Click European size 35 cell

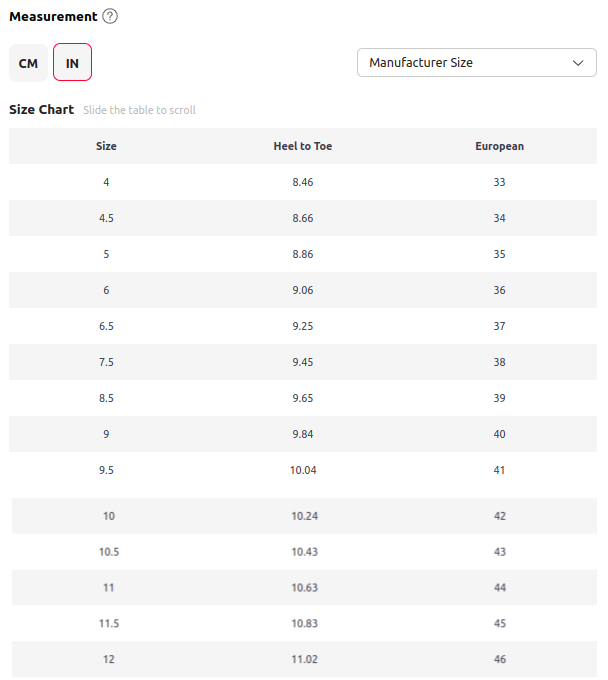(x=500, y=254)
